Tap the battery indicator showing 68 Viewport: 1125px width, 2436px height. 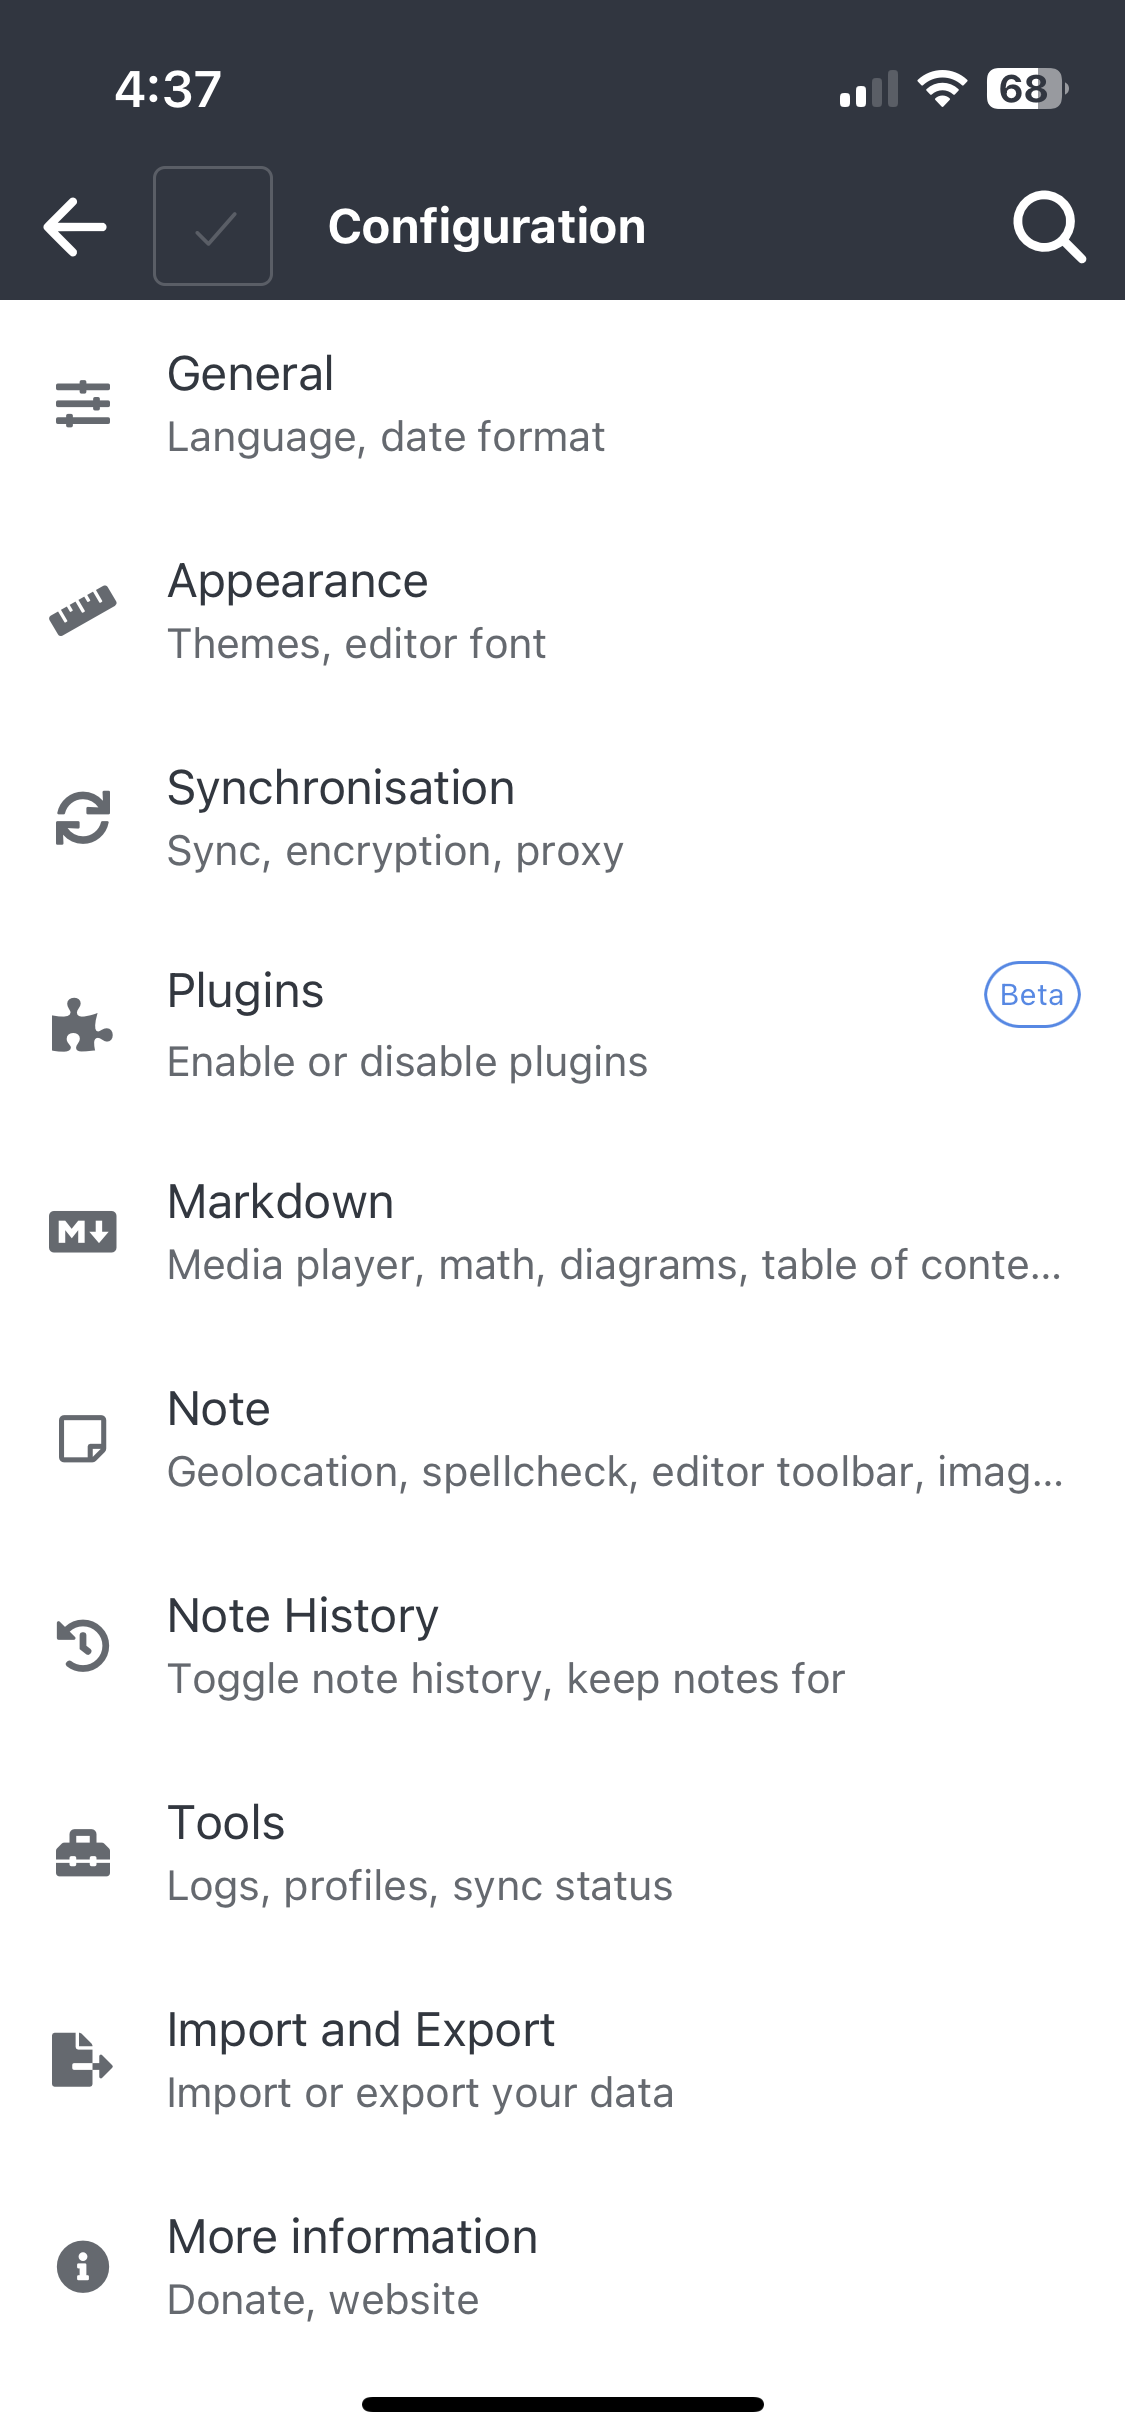point(1027,89)
